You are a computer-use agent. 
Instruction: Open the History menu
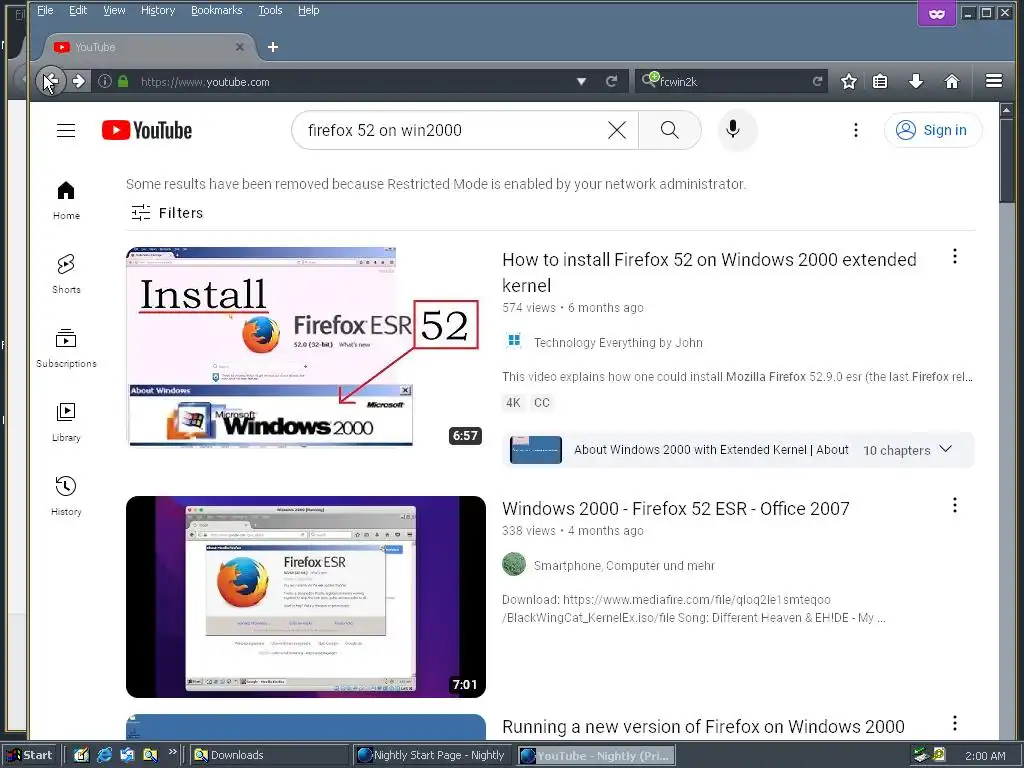(x=158, y=10)
